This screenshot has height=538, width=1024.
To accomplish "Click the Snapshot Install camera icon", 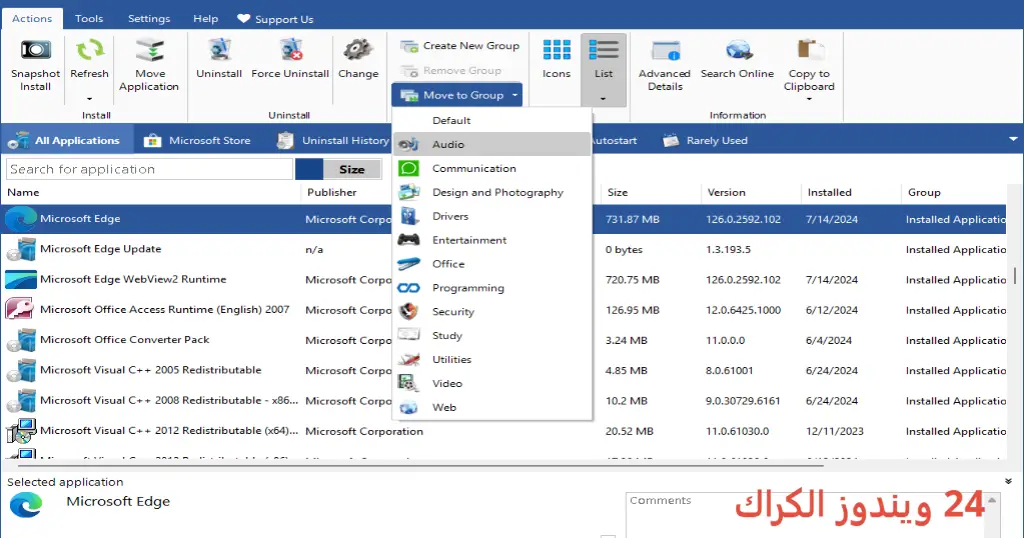I will [x=35, y=50].
